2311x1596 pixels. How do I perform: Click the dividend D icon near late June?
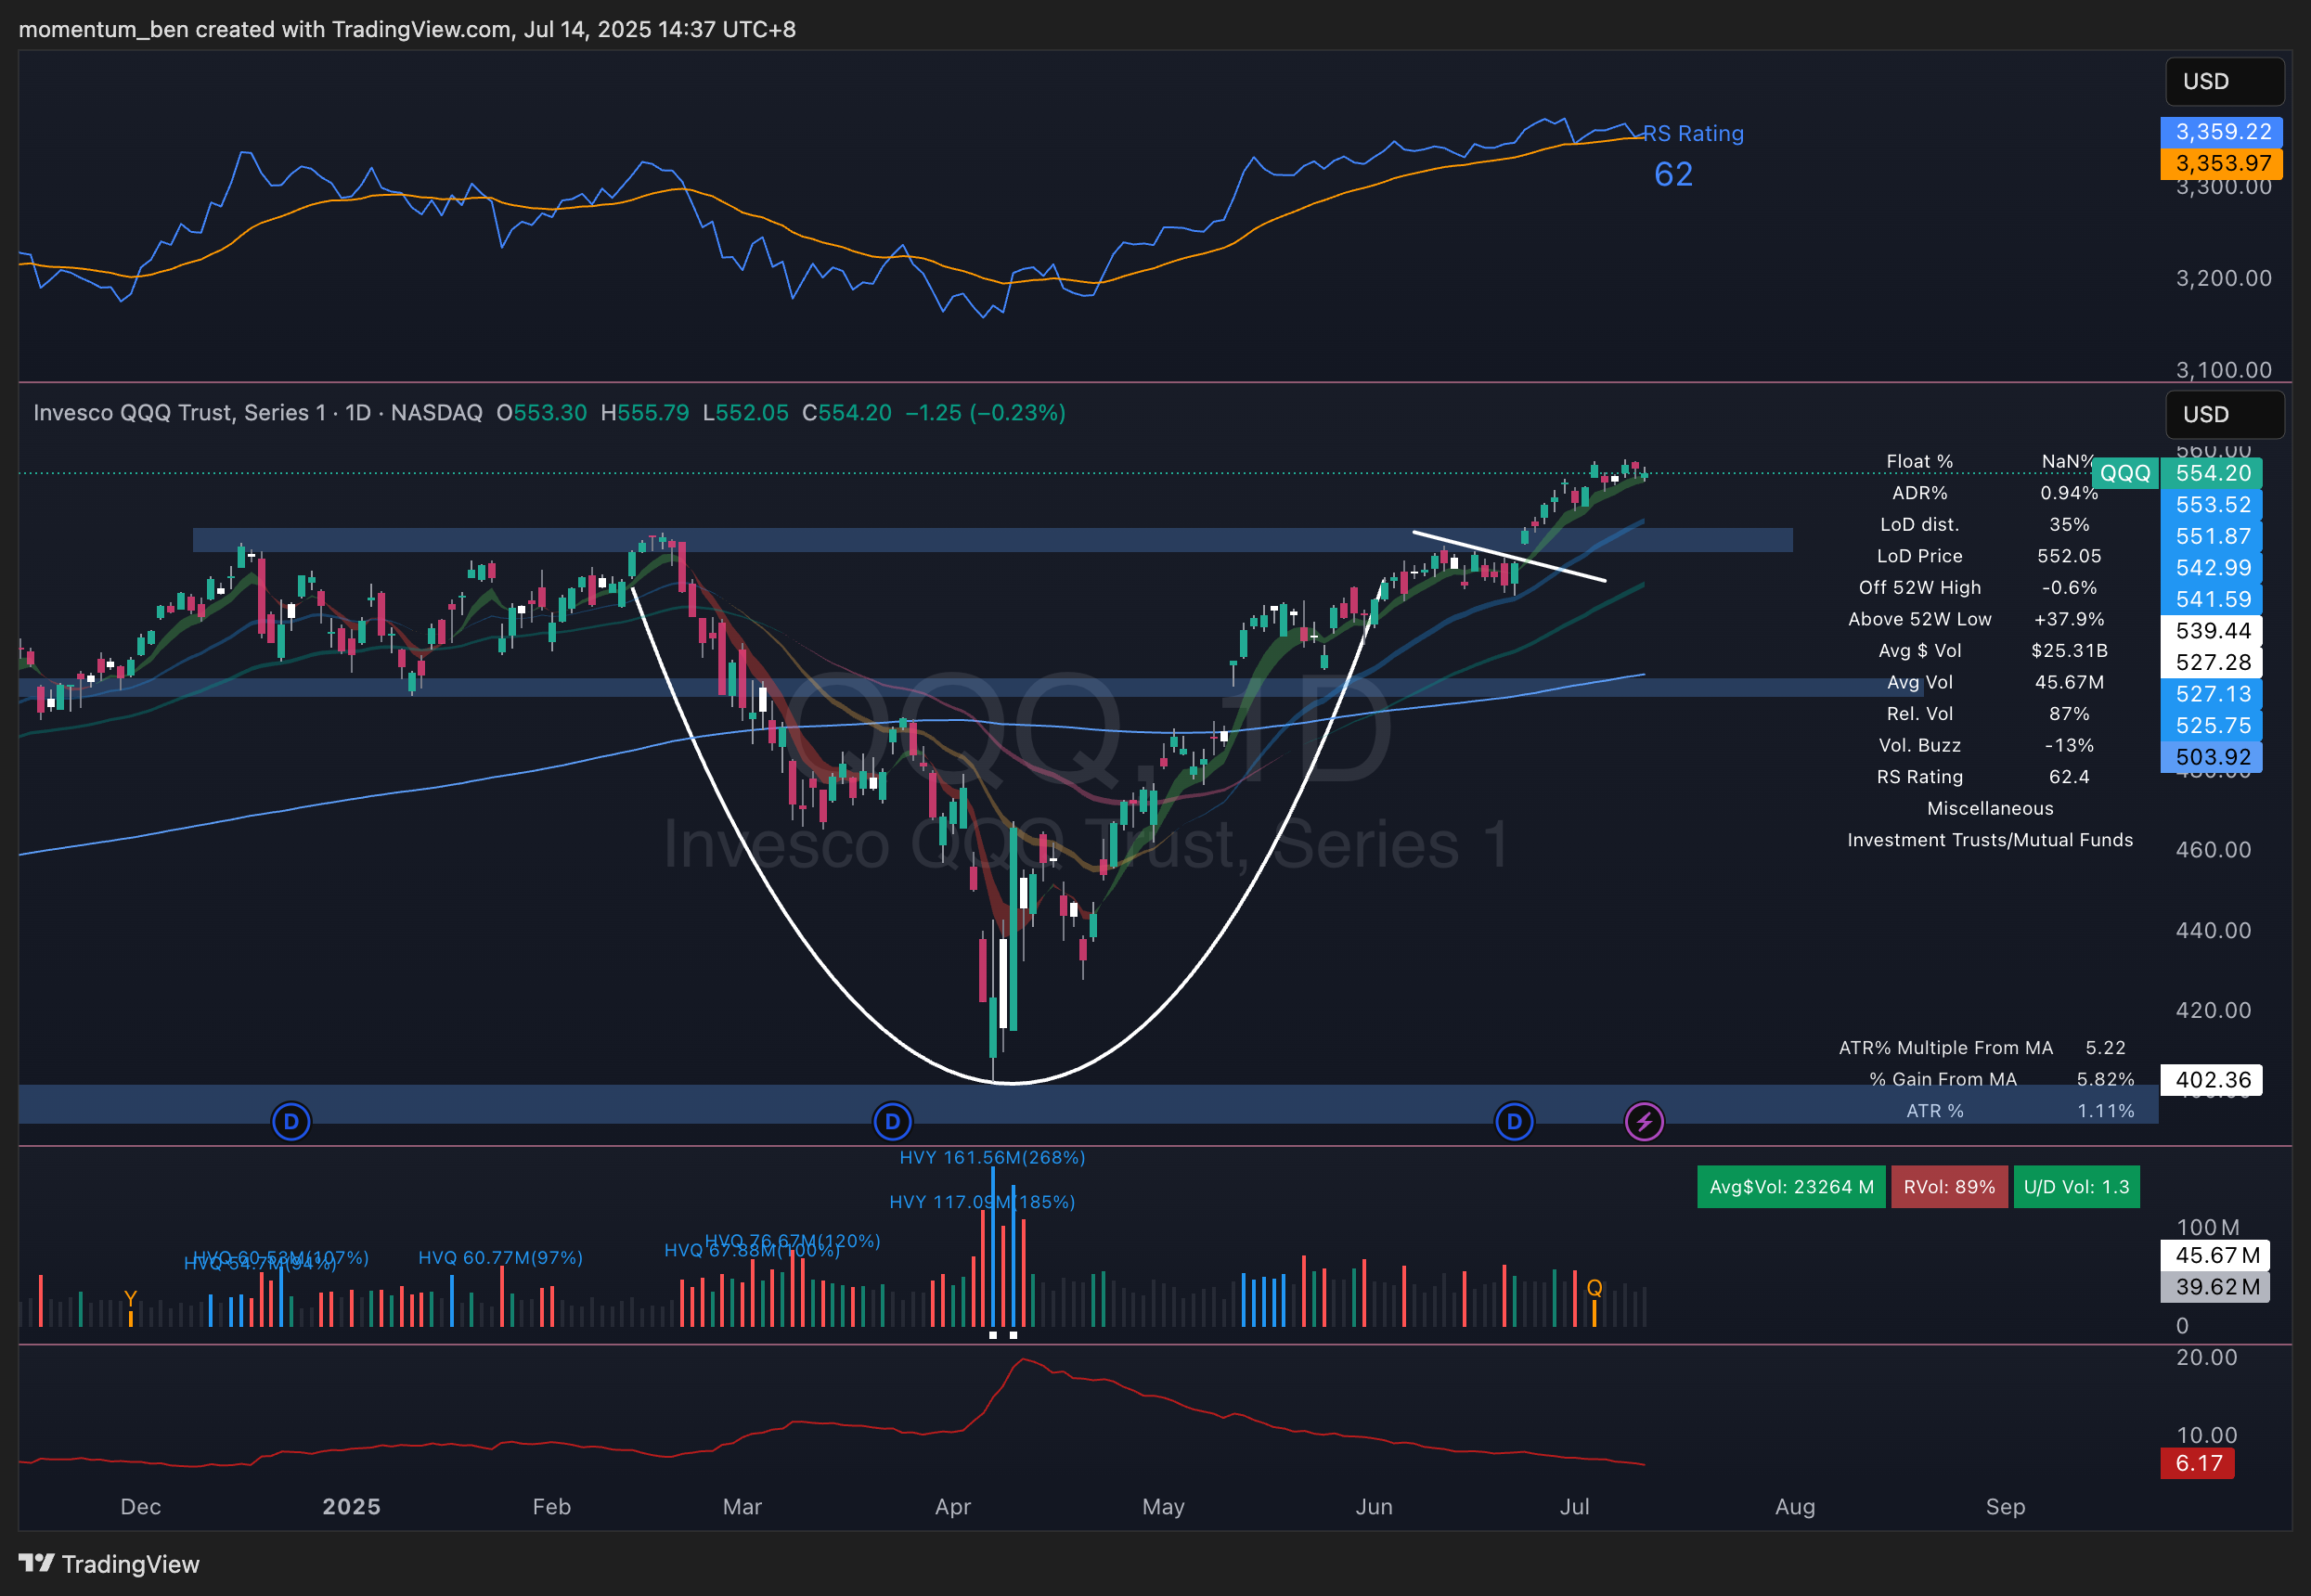[x=1514, y=1121]
